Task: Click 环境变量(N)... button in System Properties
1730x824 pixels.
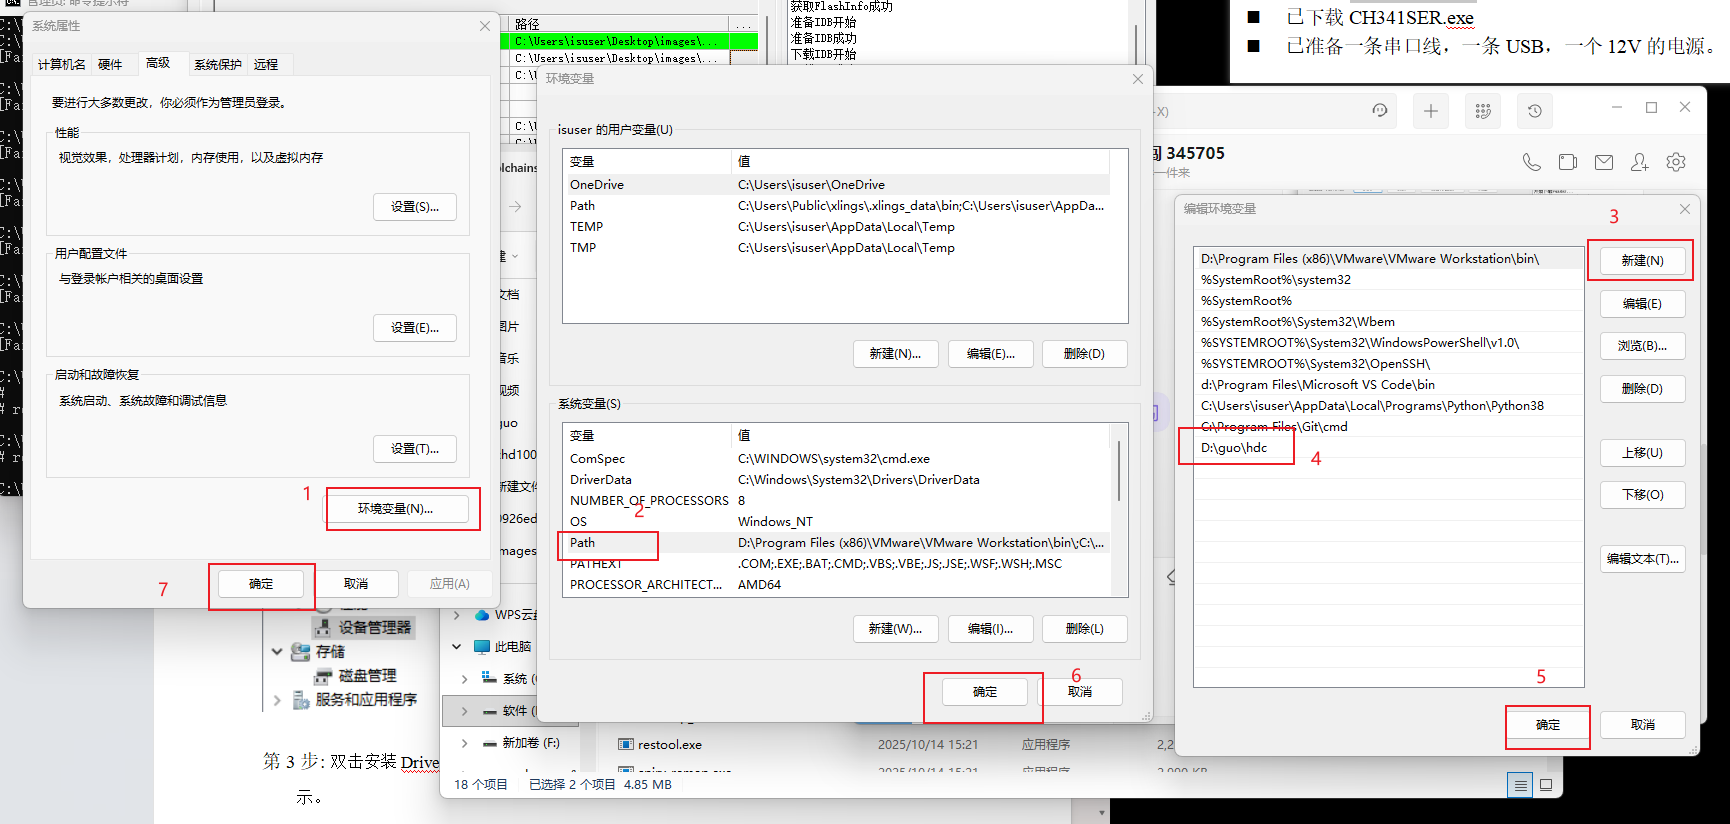Action: tap(396, 509)
